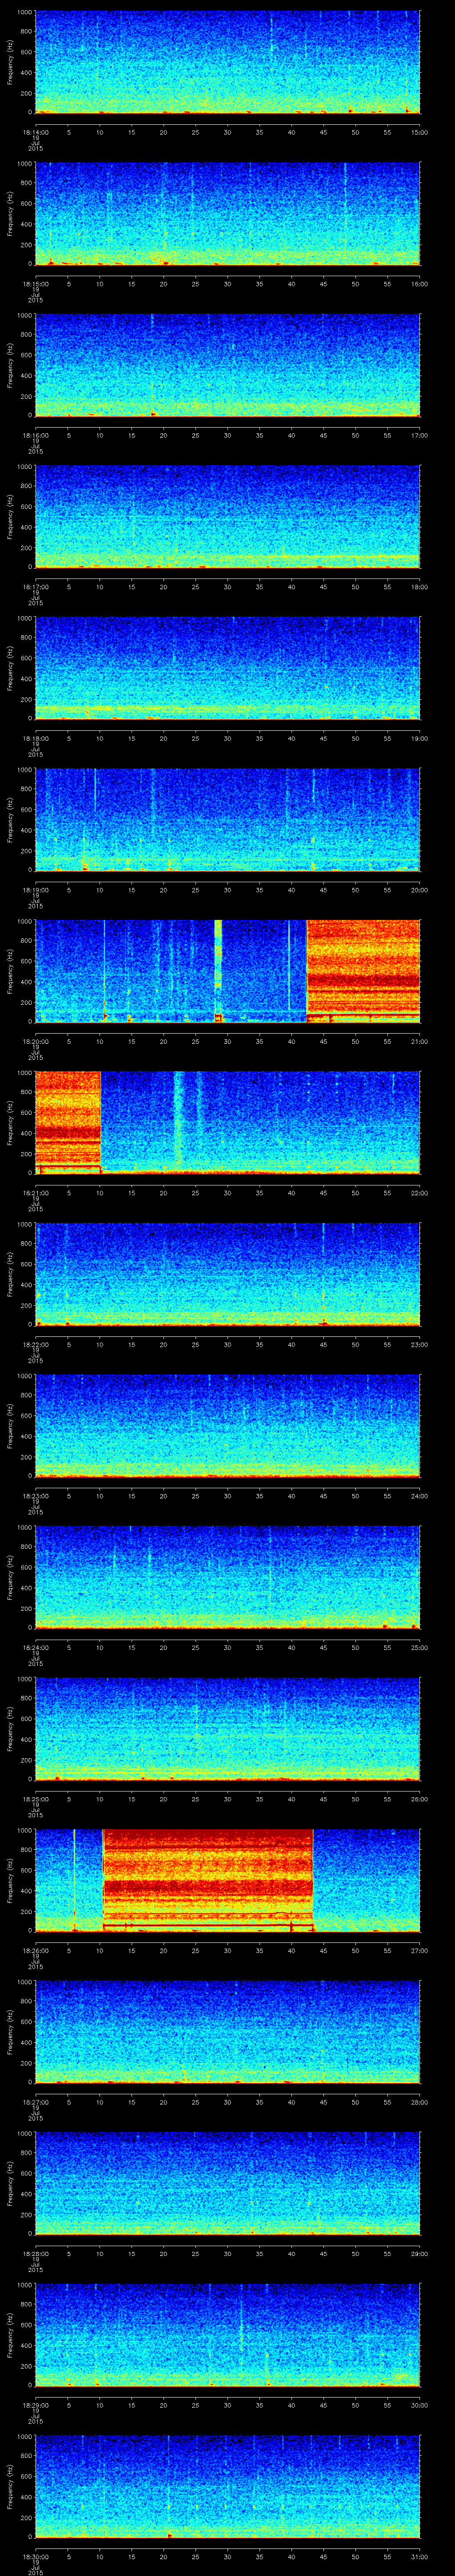The width and height of the screenshot is (455, 2576).
Task: Click the 18:16:00 start time label
Action: (x=35, y=436)
